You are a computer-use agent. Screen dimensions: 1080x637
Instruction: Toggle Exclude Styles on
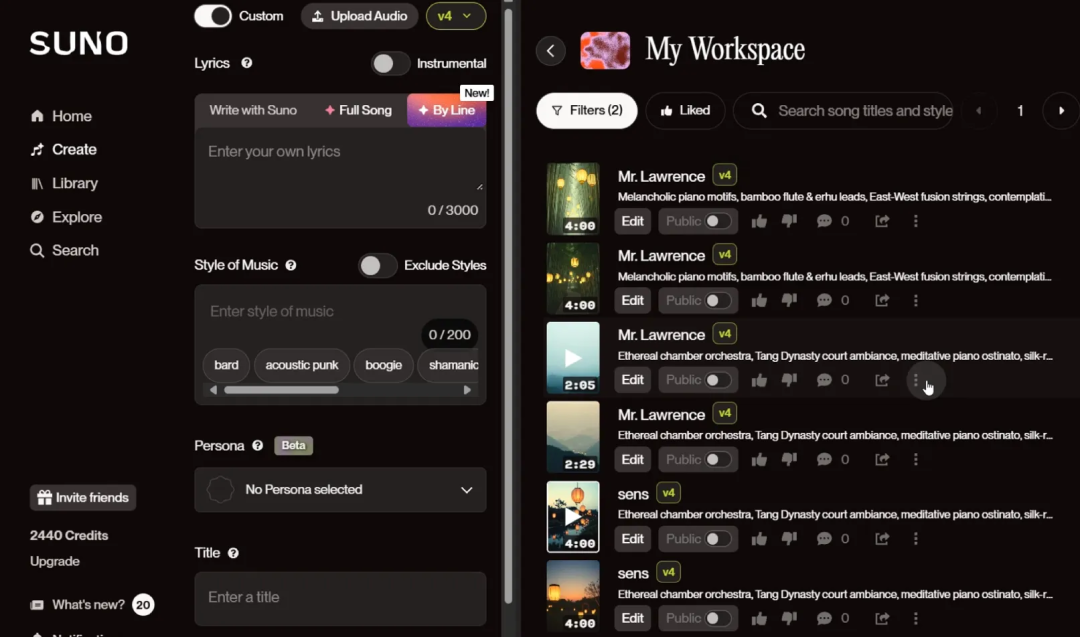pyautogui.click(x=377, y=266)
